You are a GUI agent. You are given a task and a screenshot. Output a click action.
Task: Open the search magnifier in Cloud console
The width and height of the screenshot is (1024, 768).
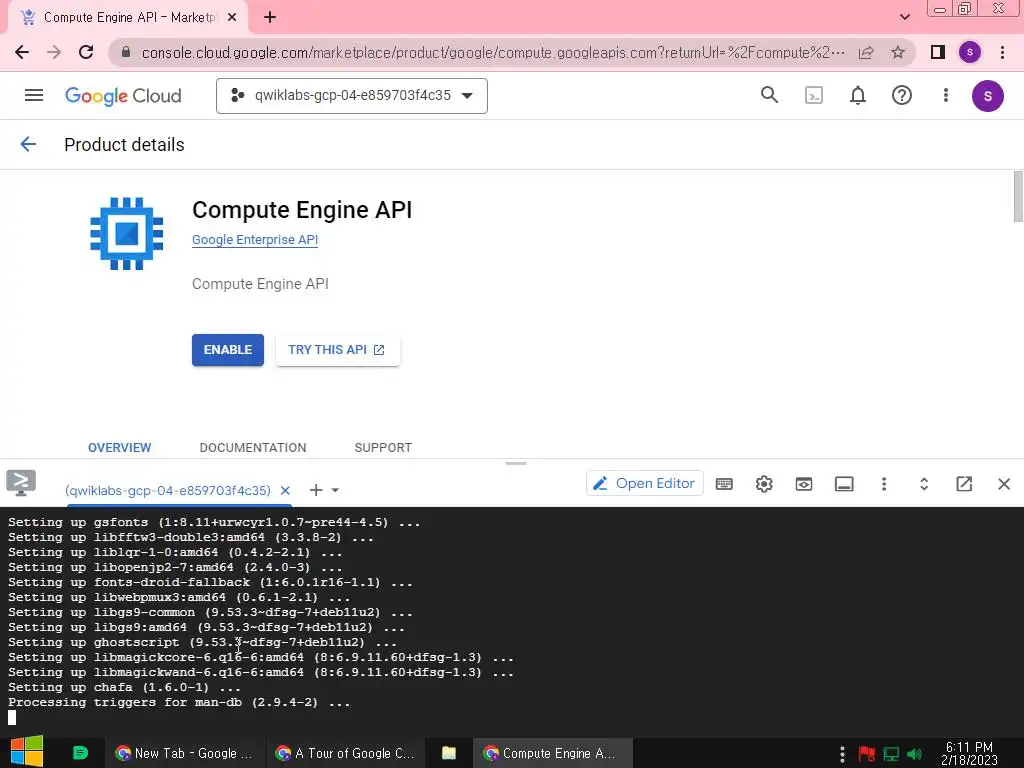[769, 95]
